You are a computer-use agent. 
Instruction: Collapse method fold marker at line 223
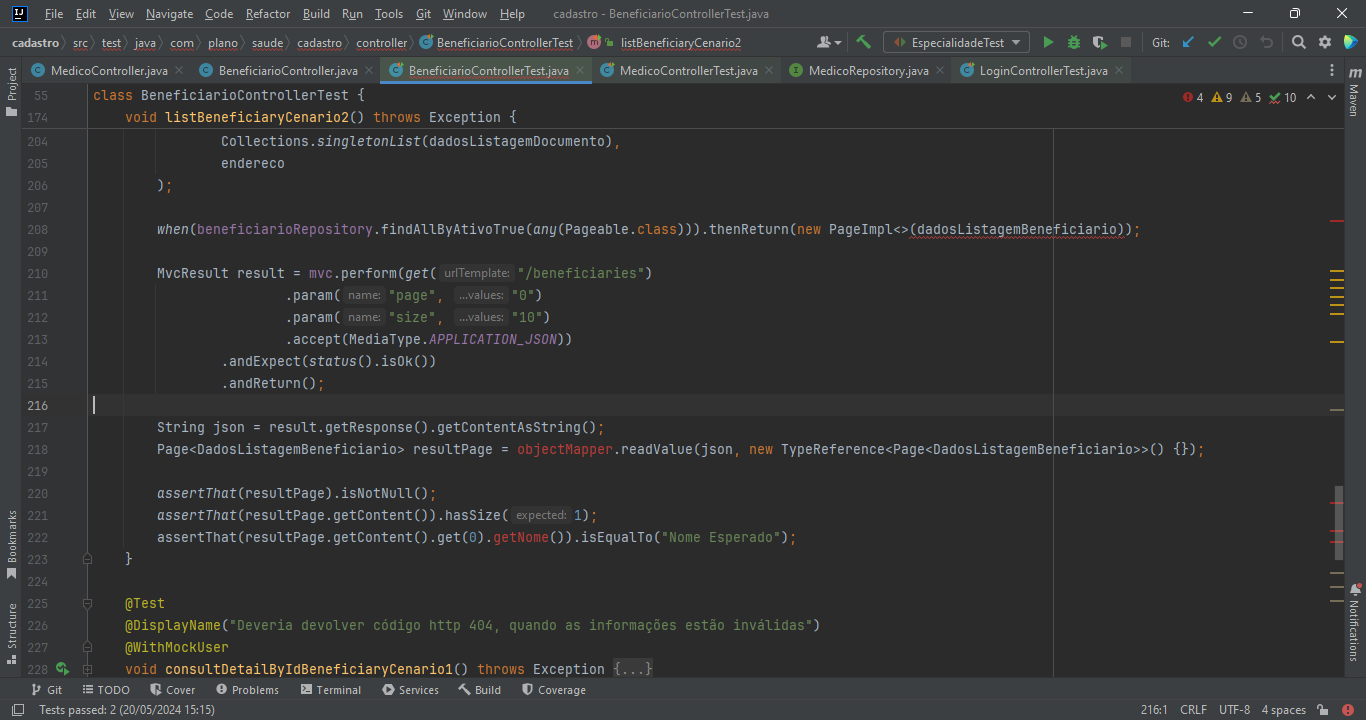[x=87, y=559]
